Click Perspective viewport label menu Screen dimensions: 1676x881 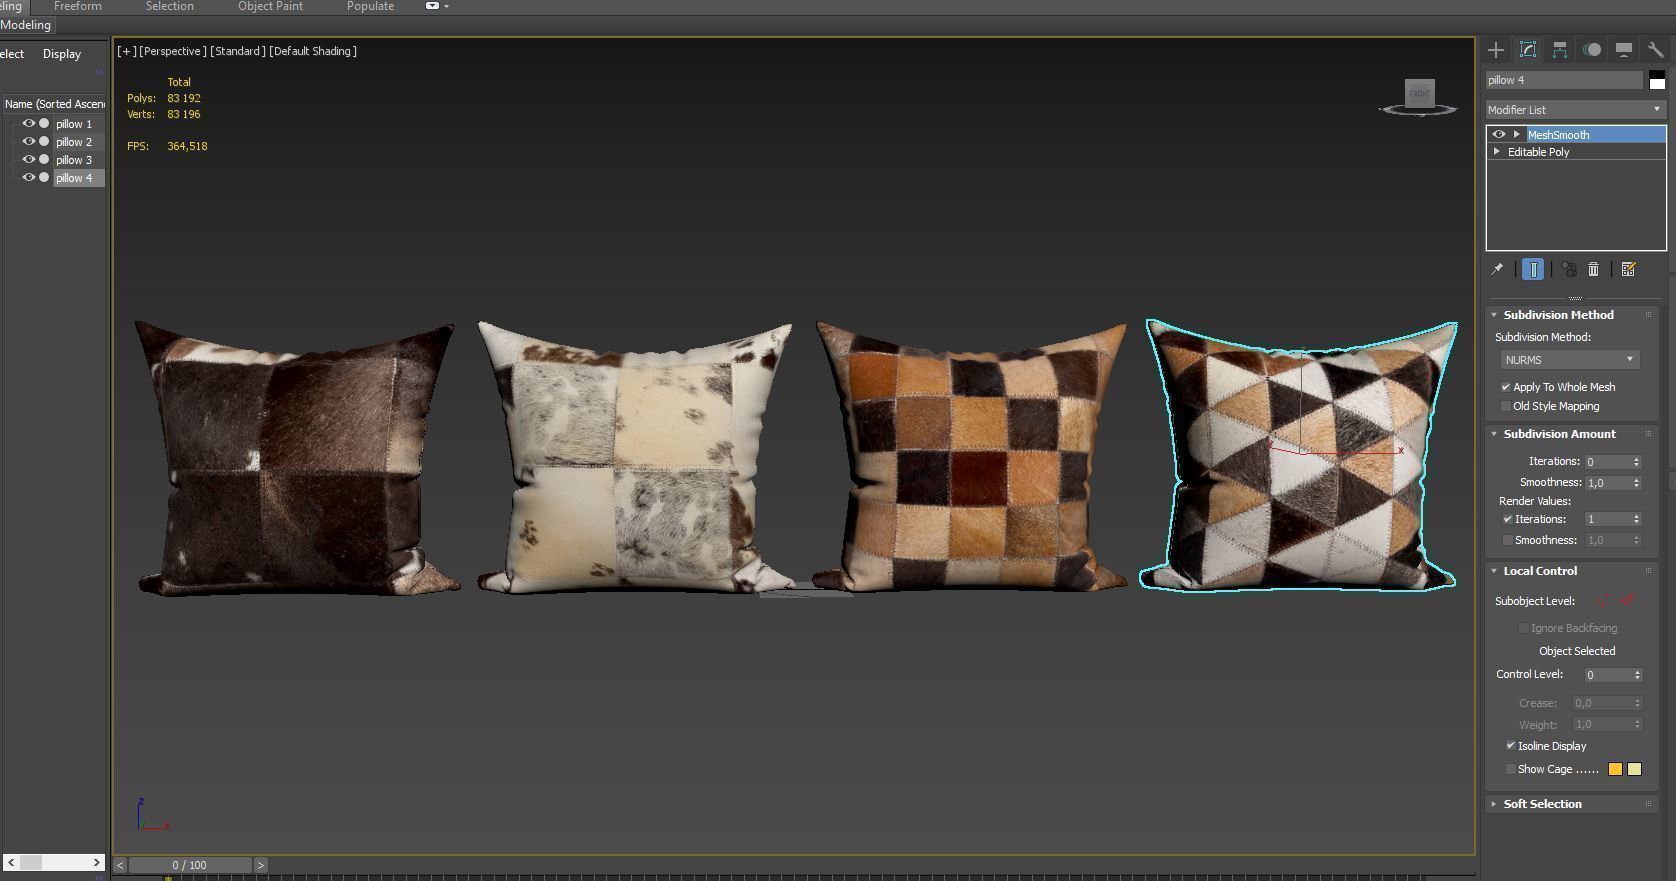172,51
